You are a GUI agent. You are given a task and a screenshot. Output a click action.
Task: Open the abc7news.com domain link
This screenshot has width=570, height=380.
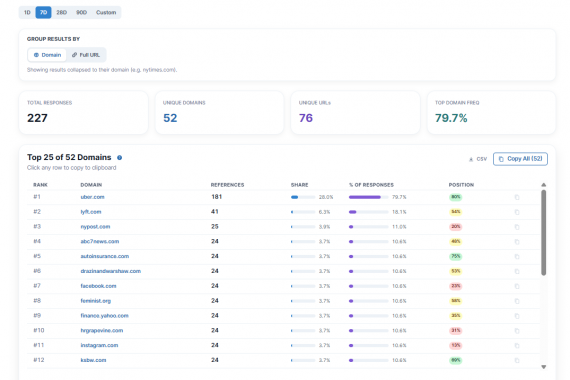(x=100, y=241)
